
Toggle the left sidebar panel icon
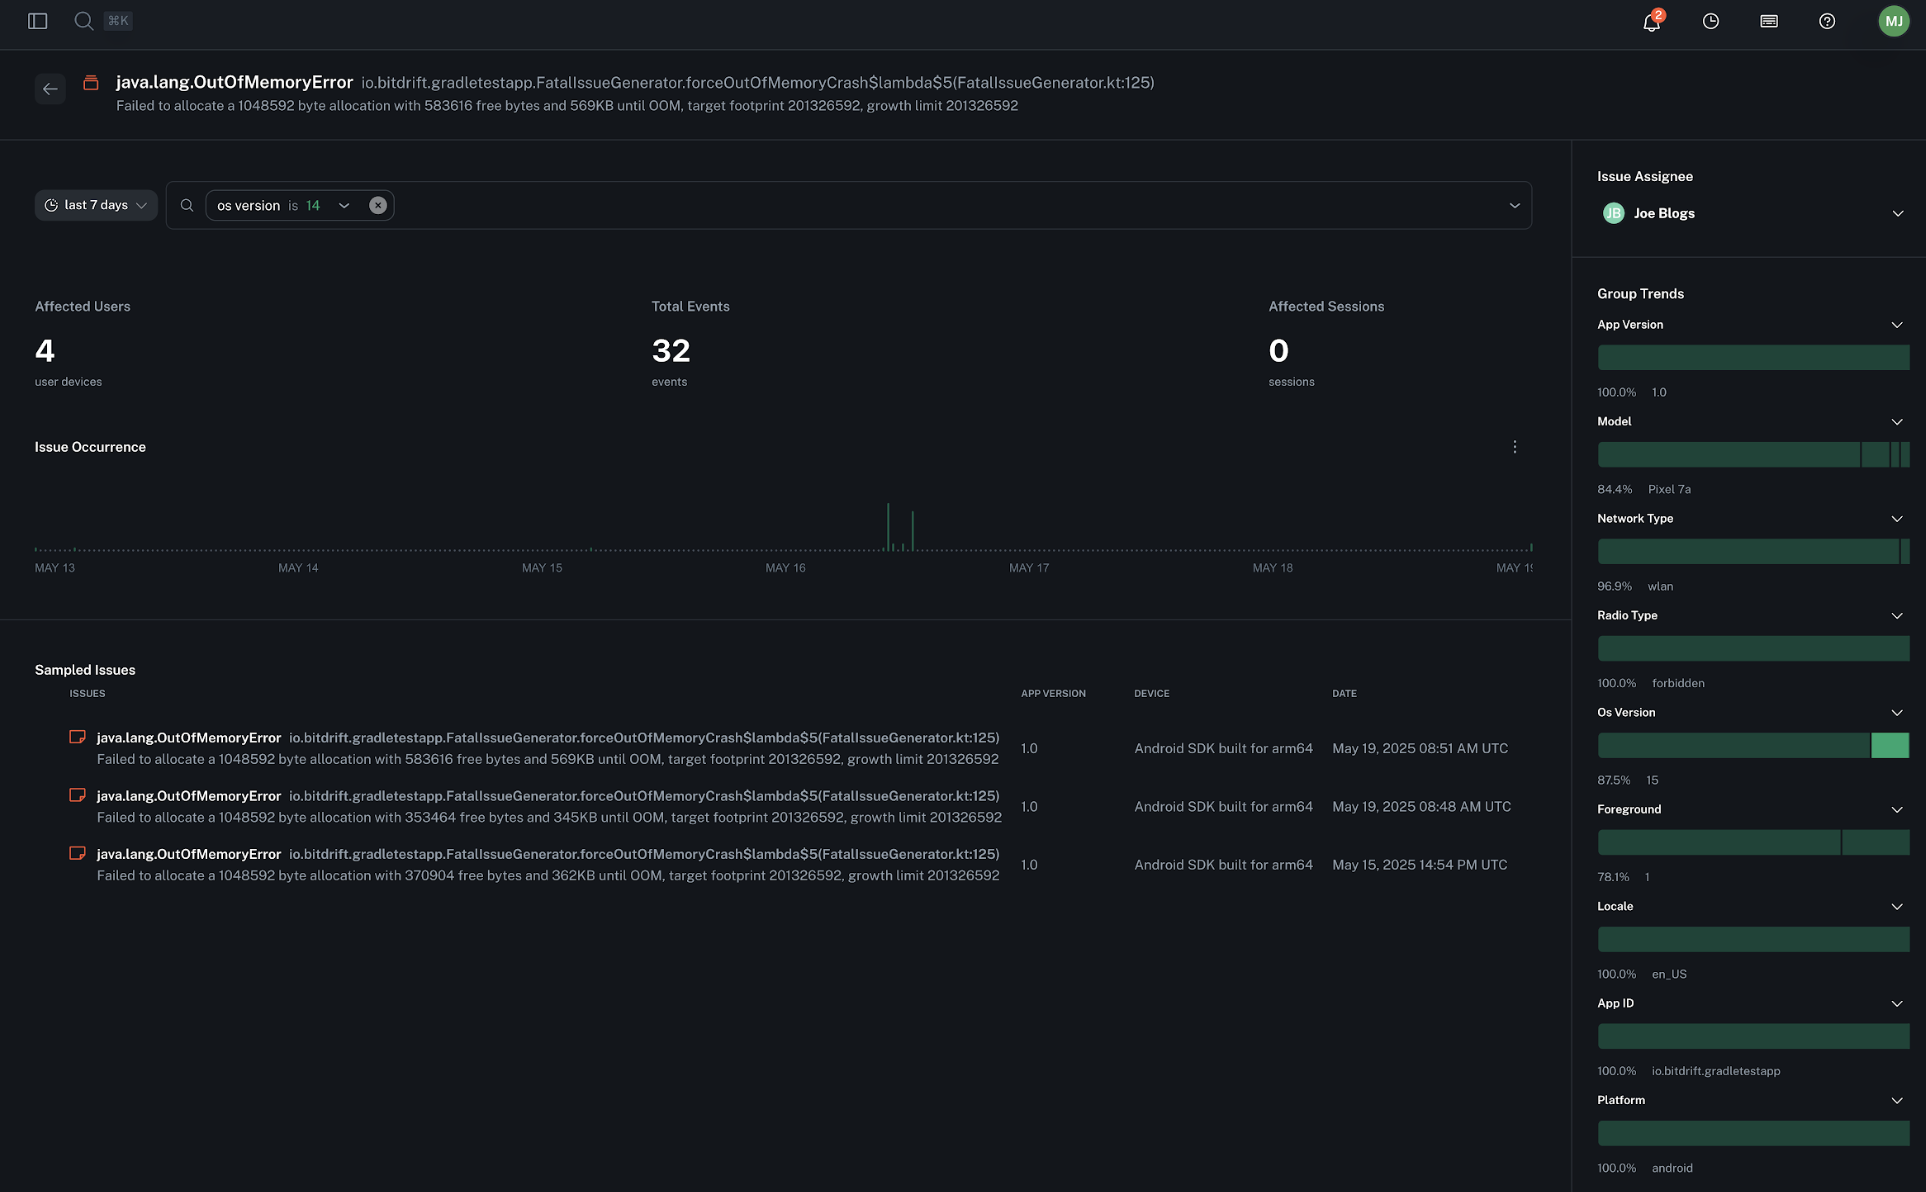point(38,20)
